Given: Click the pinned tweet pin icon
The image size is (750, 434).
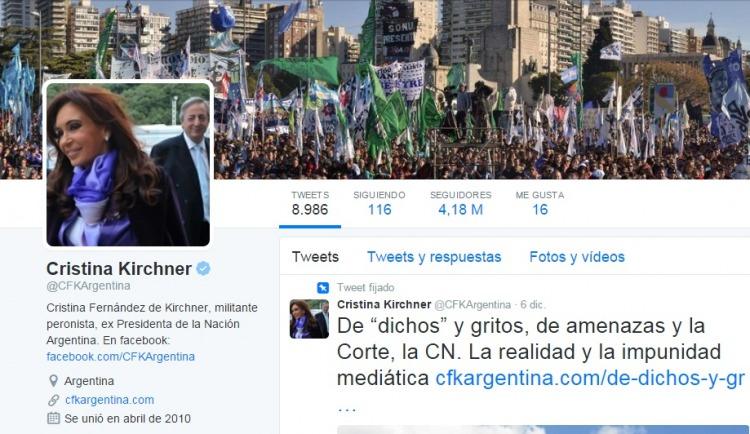Looking at the screenshot, I should tap(323, 288).
